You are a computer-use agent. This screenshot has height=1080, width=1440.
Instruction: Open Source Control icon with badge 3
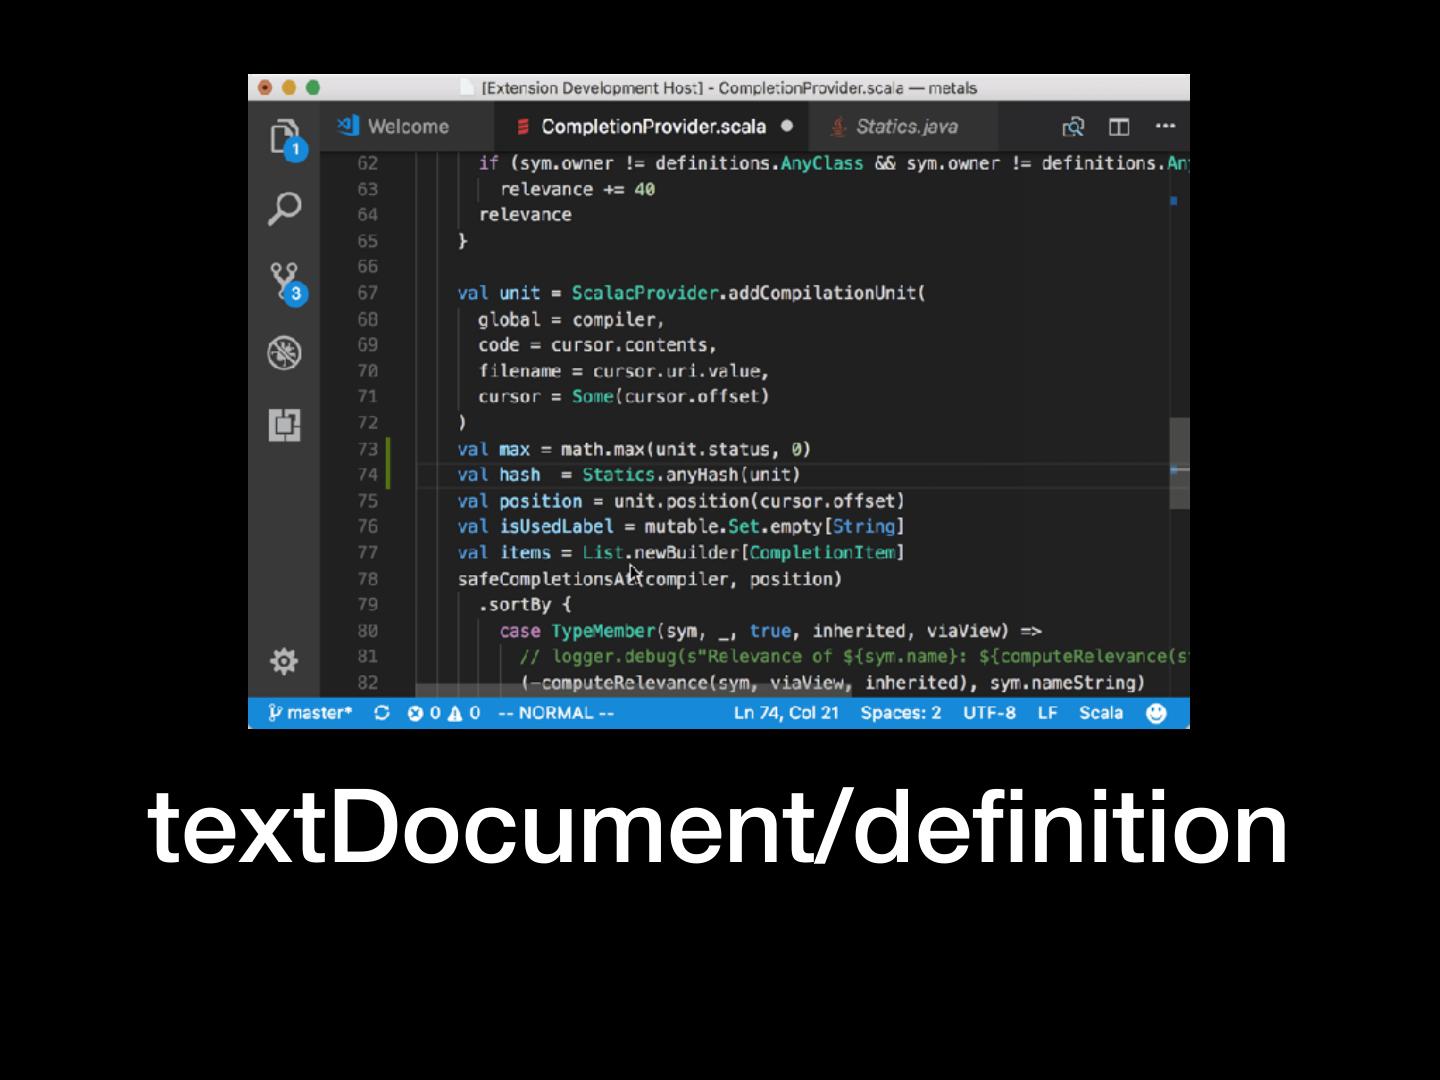coord(285,282)
